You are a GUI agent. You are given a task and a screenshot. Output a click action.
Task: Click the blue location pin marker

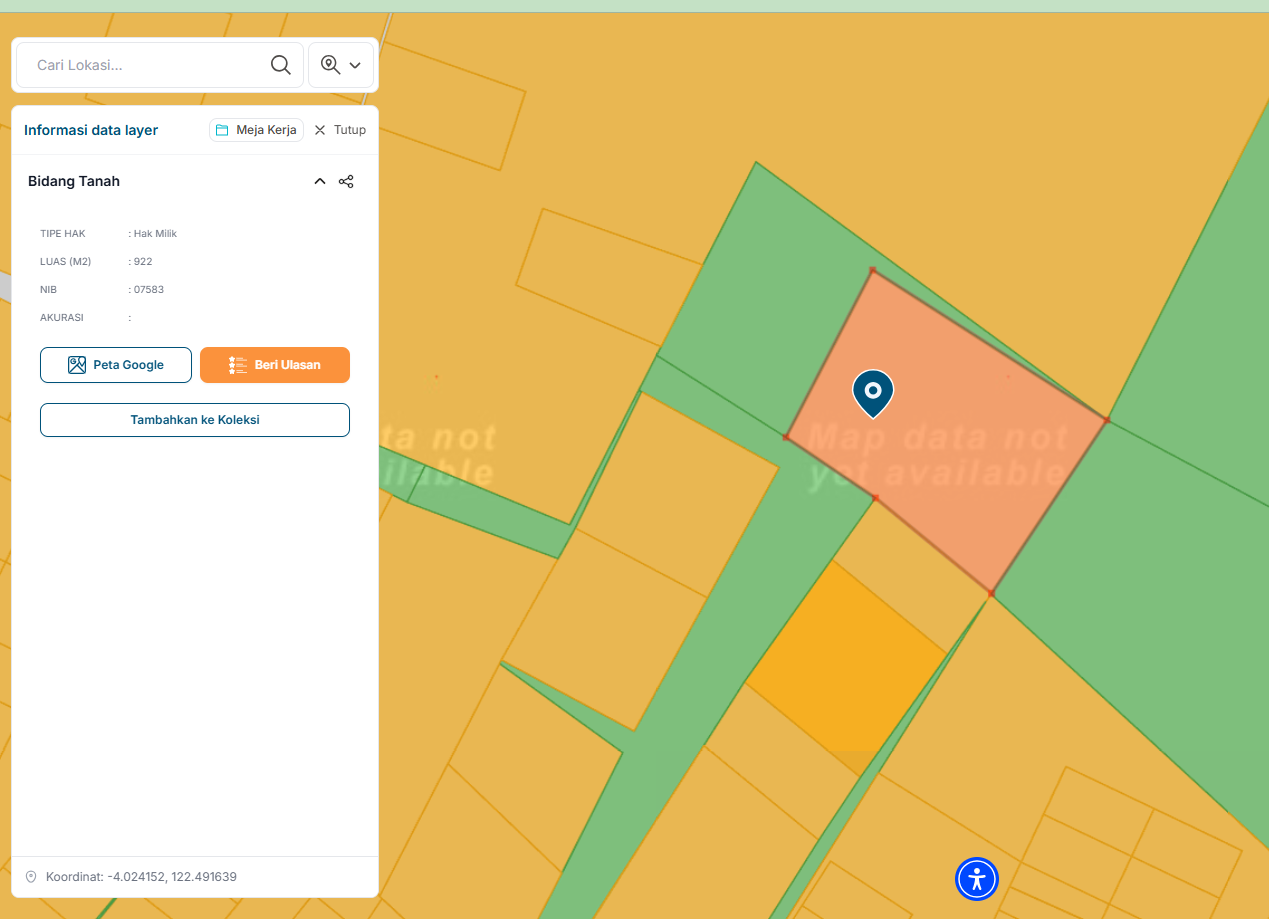(873, 392)
